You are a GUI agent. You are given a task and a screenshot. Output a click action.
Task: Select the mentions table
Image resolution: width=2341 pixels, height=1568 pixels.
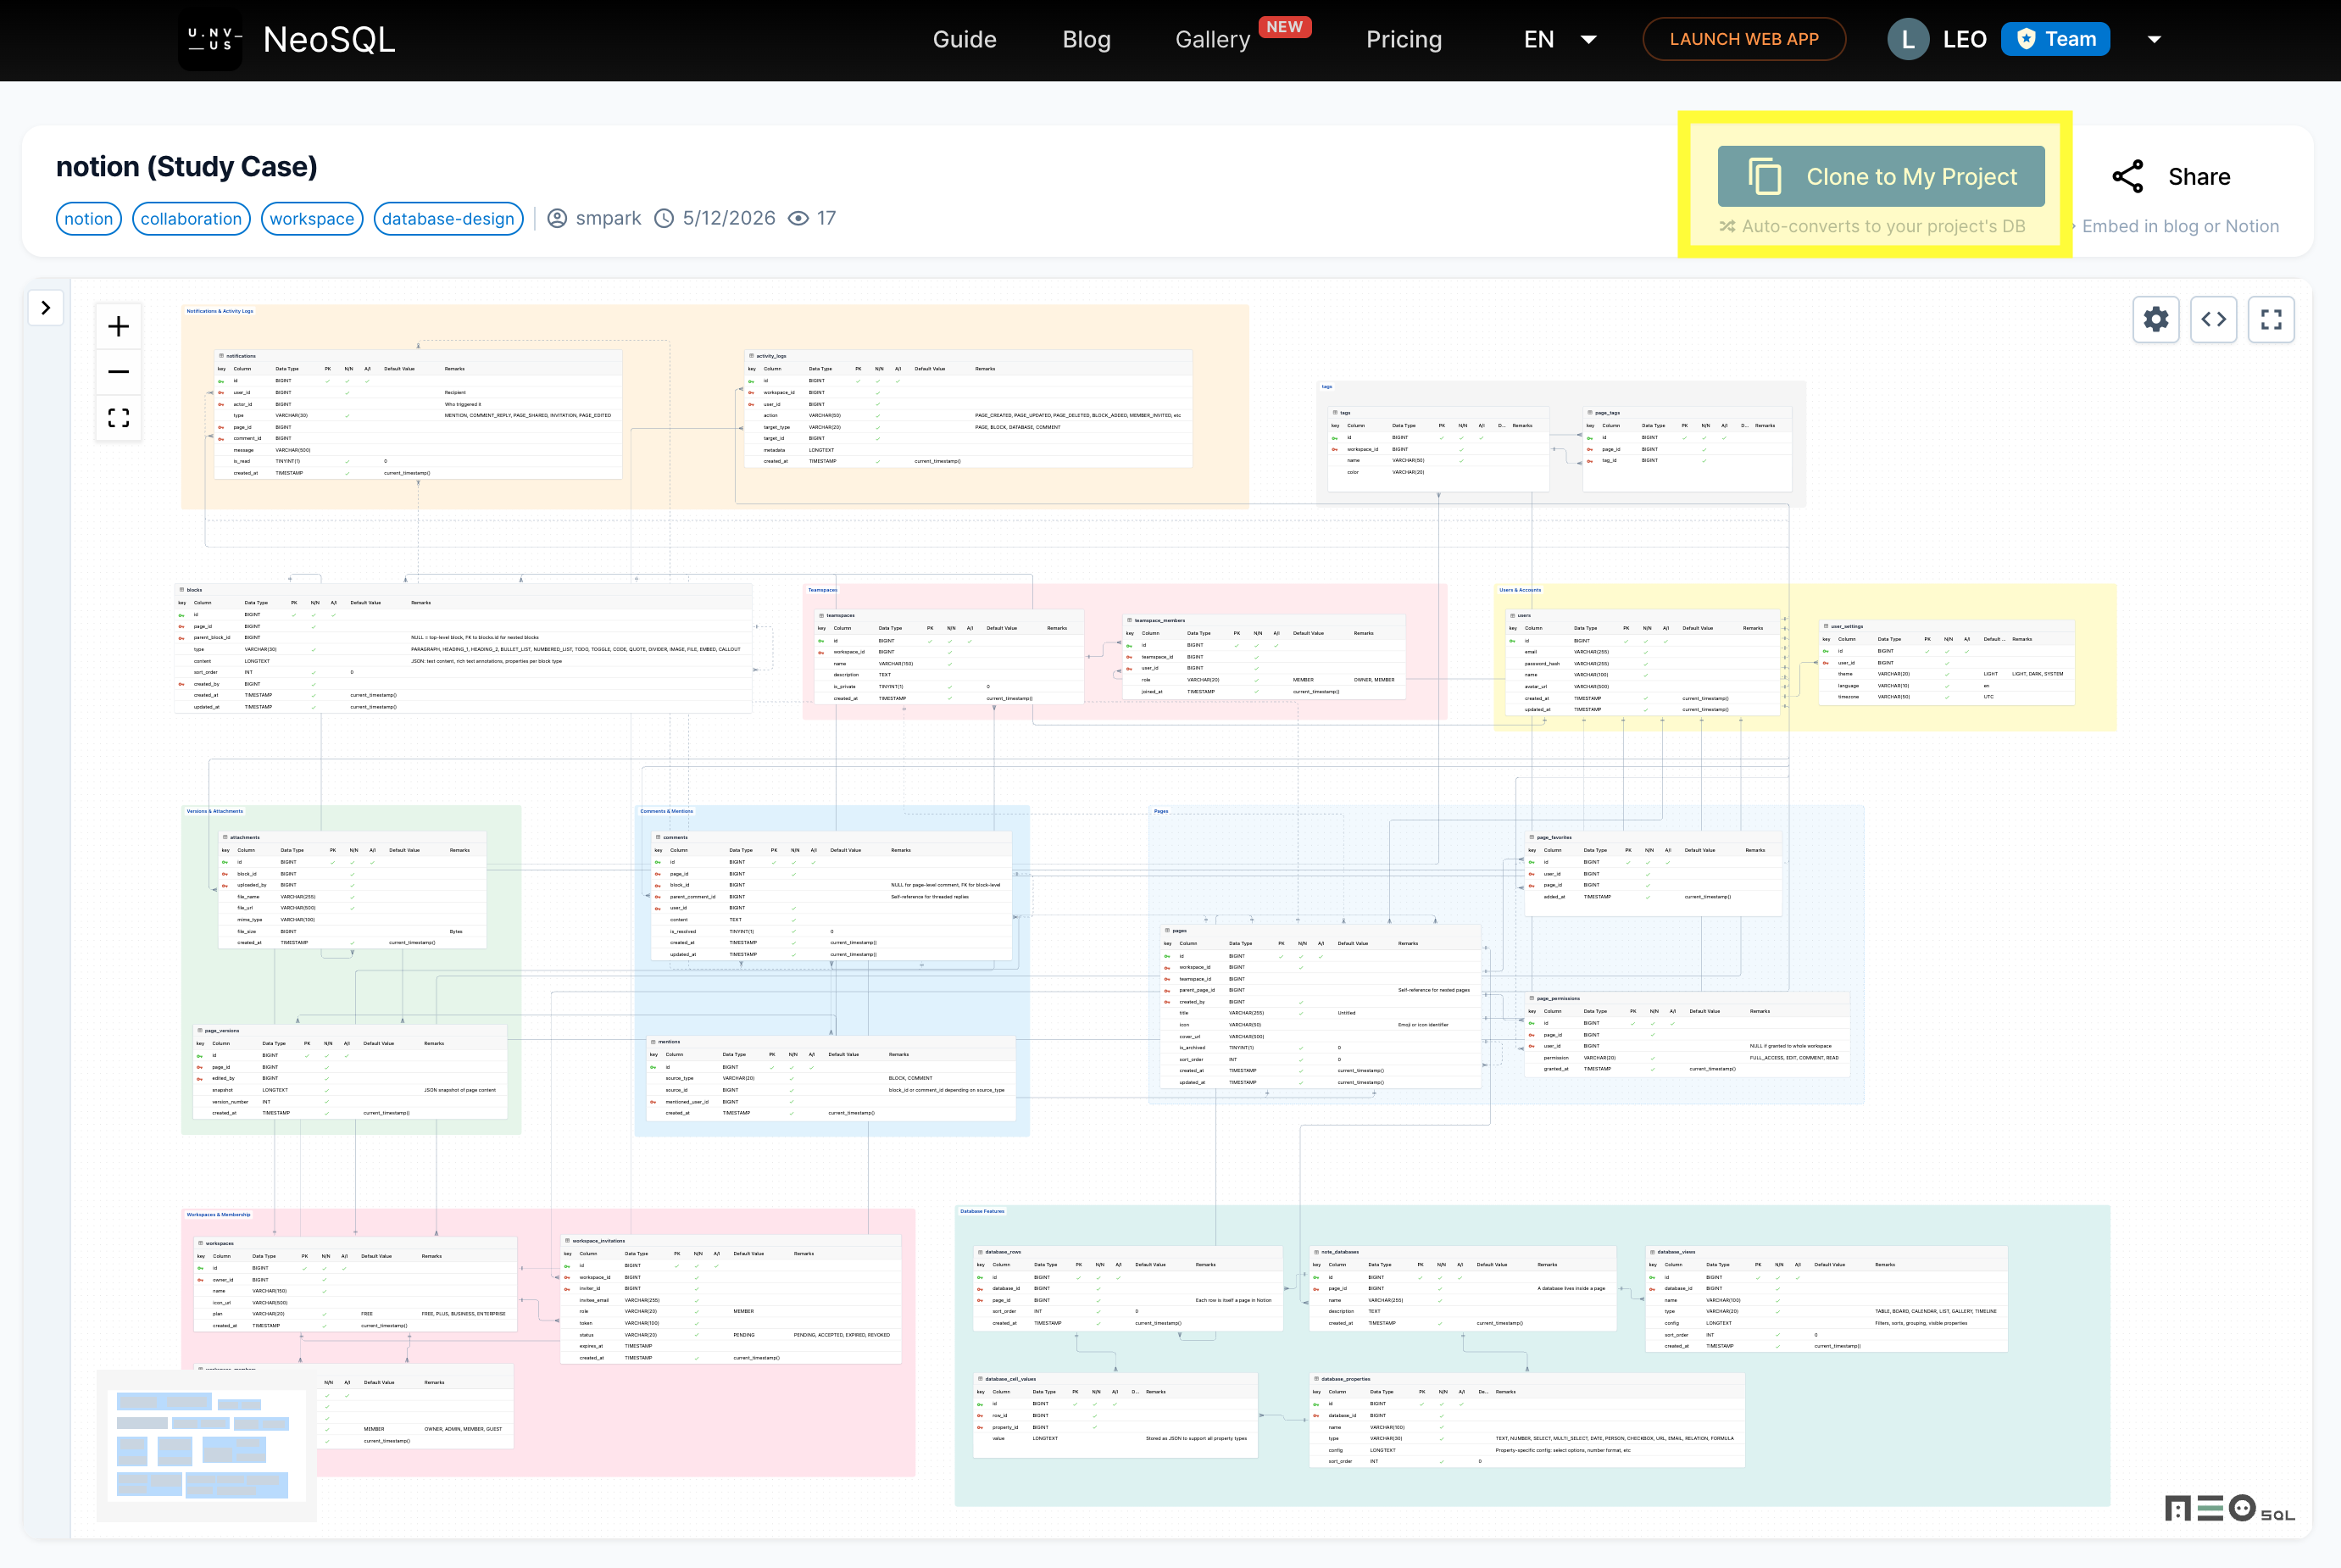[x=831, y=1079]
